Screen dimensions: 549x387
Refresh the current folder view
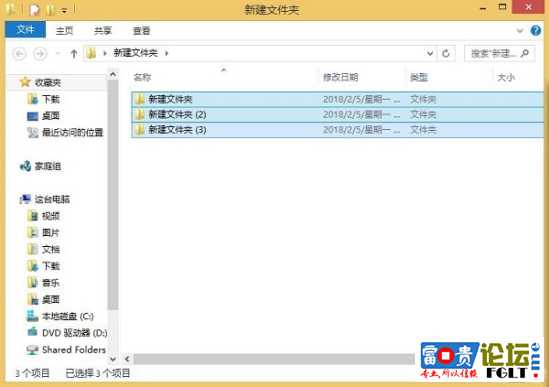446,54
